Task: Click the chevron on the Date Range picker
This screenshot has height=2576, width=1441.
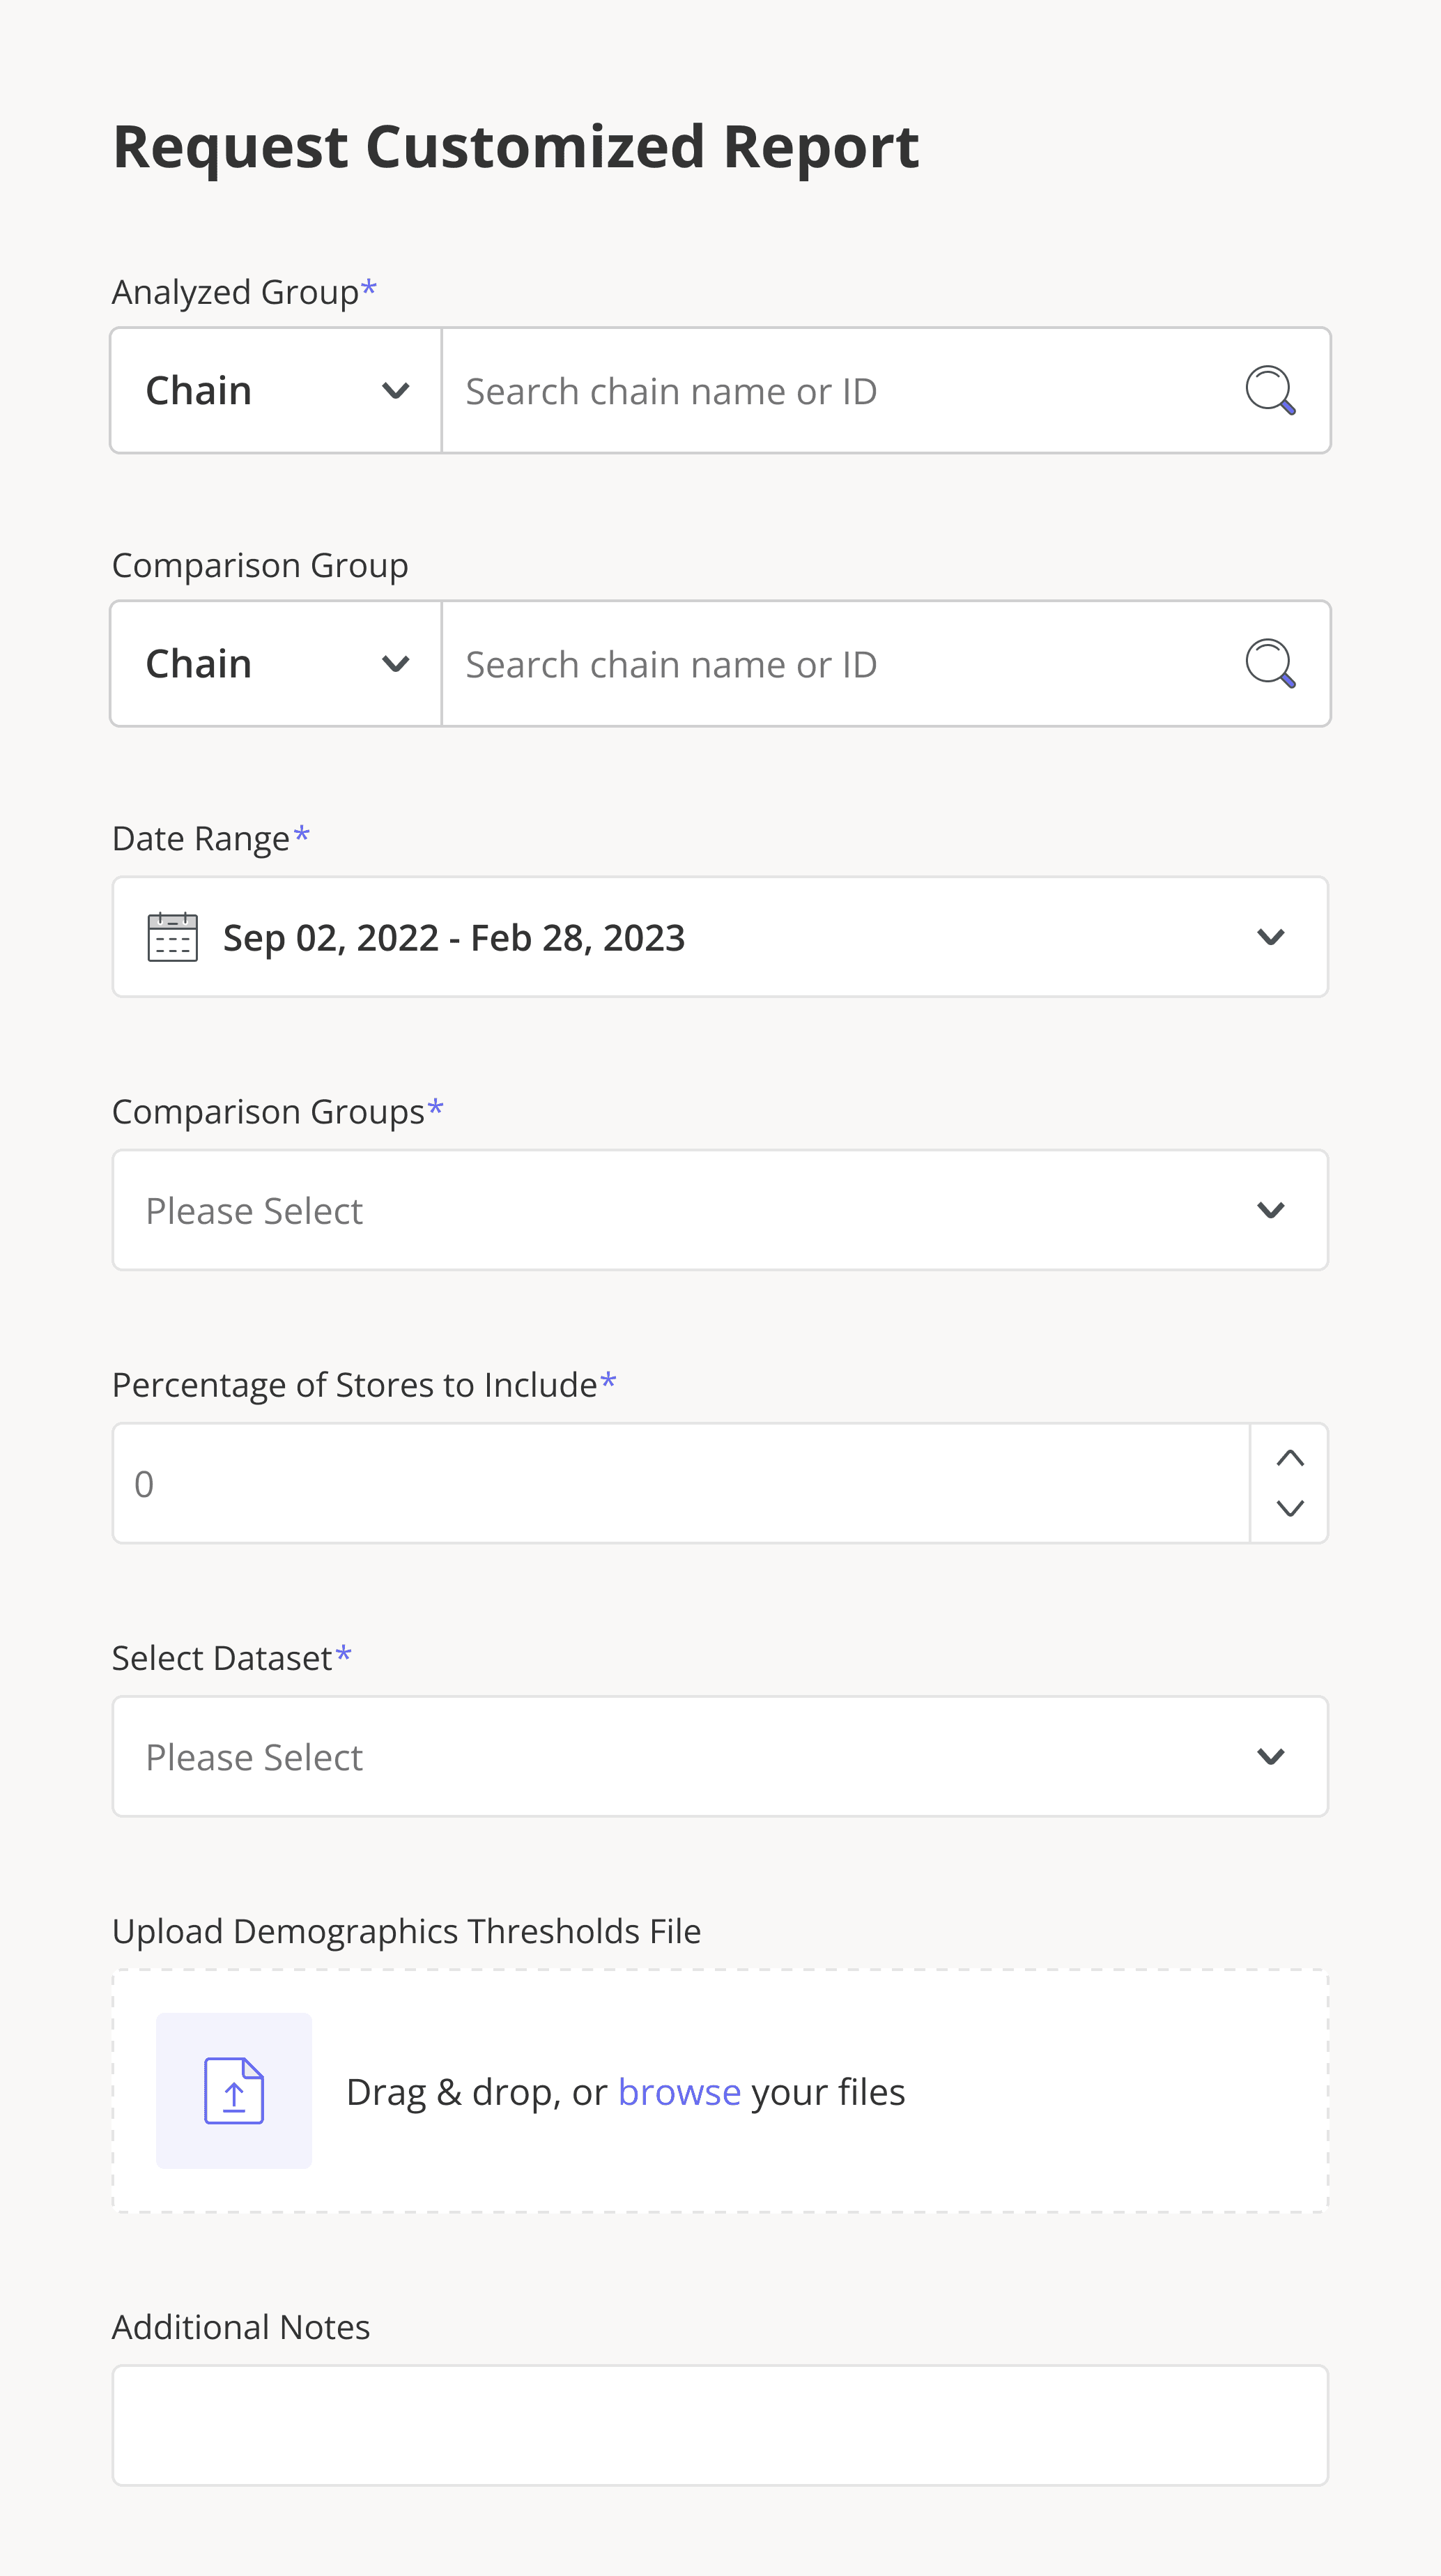Action: pyautogui.click(x=1271, y=937)
